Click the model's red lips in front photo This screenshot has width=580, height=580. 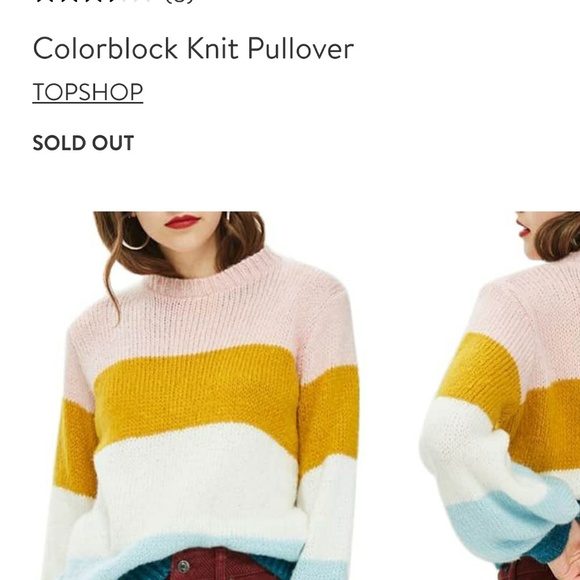point(182,221)
